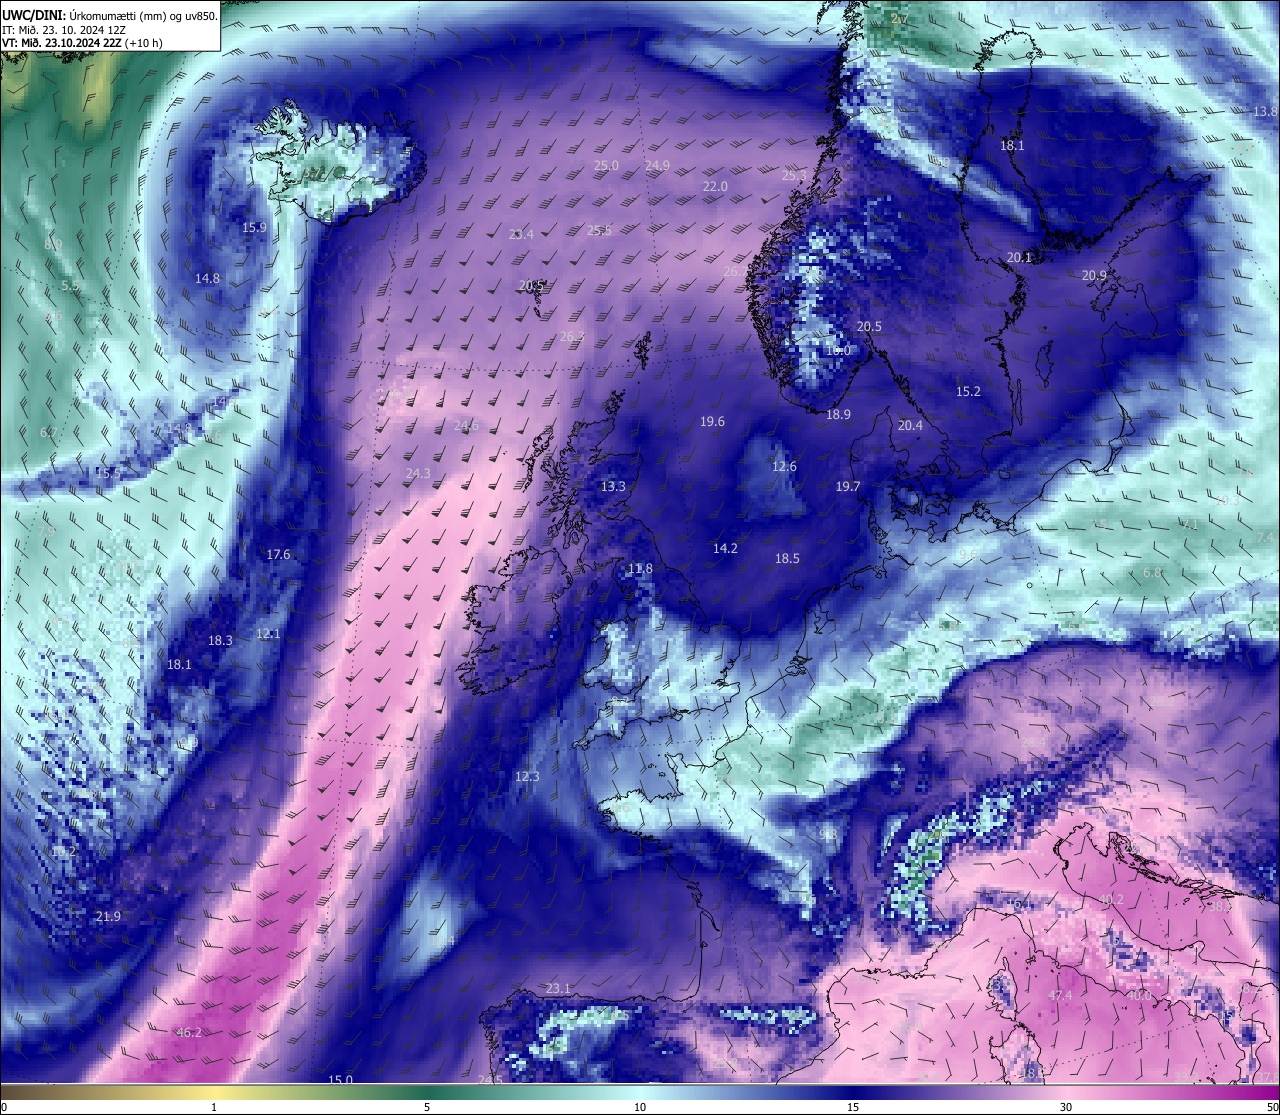Viewport: 1280px width, 1115px height.
Task: Click the 12.3 value southwest of Cornwall
Action: (x=527, y=776)
